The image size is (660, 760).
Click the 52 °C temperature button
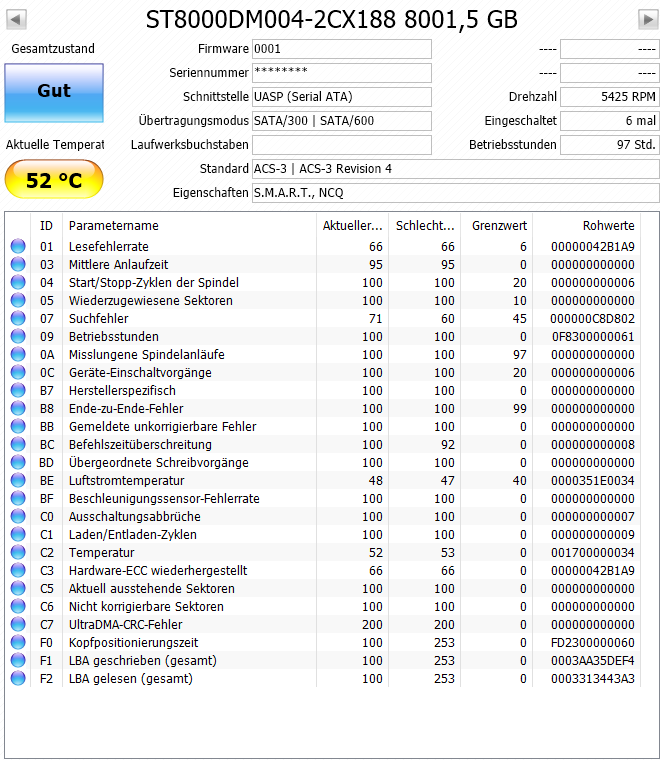tap(54, 179)
